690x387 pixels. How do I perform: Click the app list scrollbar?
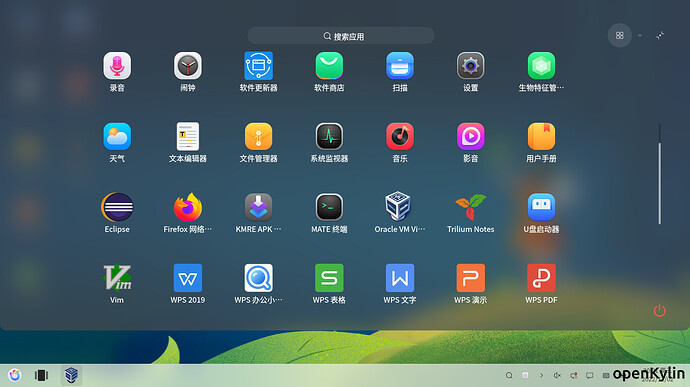point(659,184)
